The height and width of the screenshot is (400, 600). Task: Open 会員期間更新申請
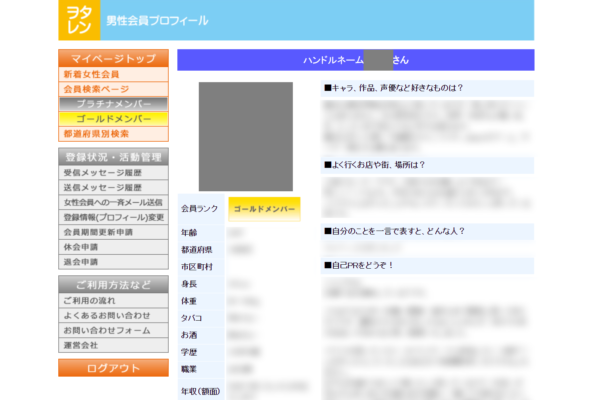point(113,232)
